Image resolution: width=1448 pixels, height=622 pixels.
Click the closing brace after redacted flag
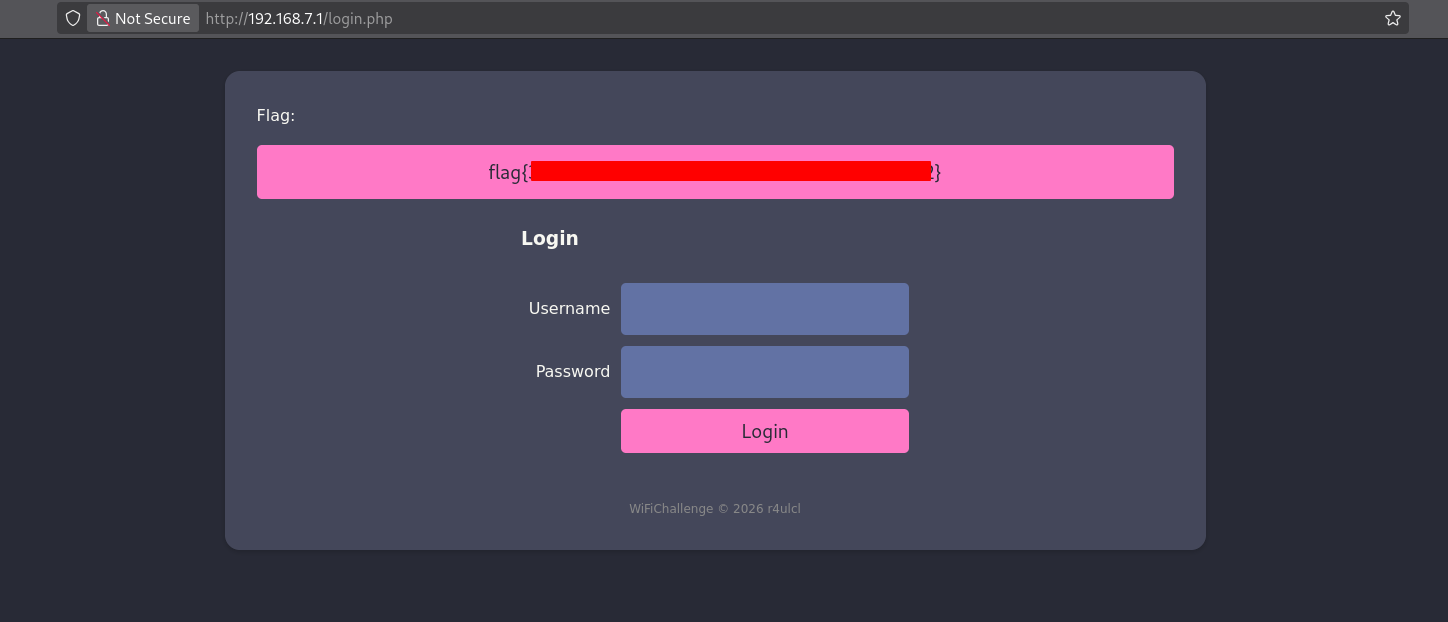(937, 172)
